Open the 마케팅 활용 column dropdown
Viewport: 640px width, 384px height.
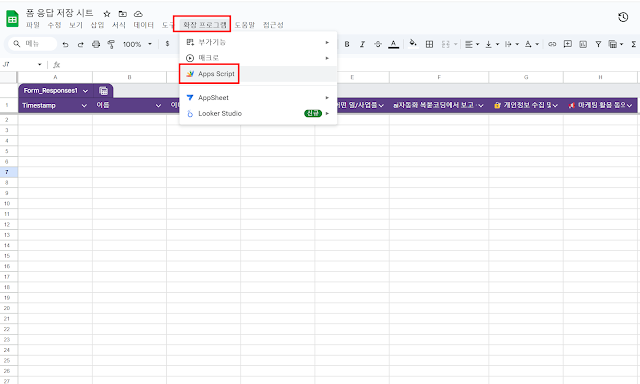(x=629, y=106)
